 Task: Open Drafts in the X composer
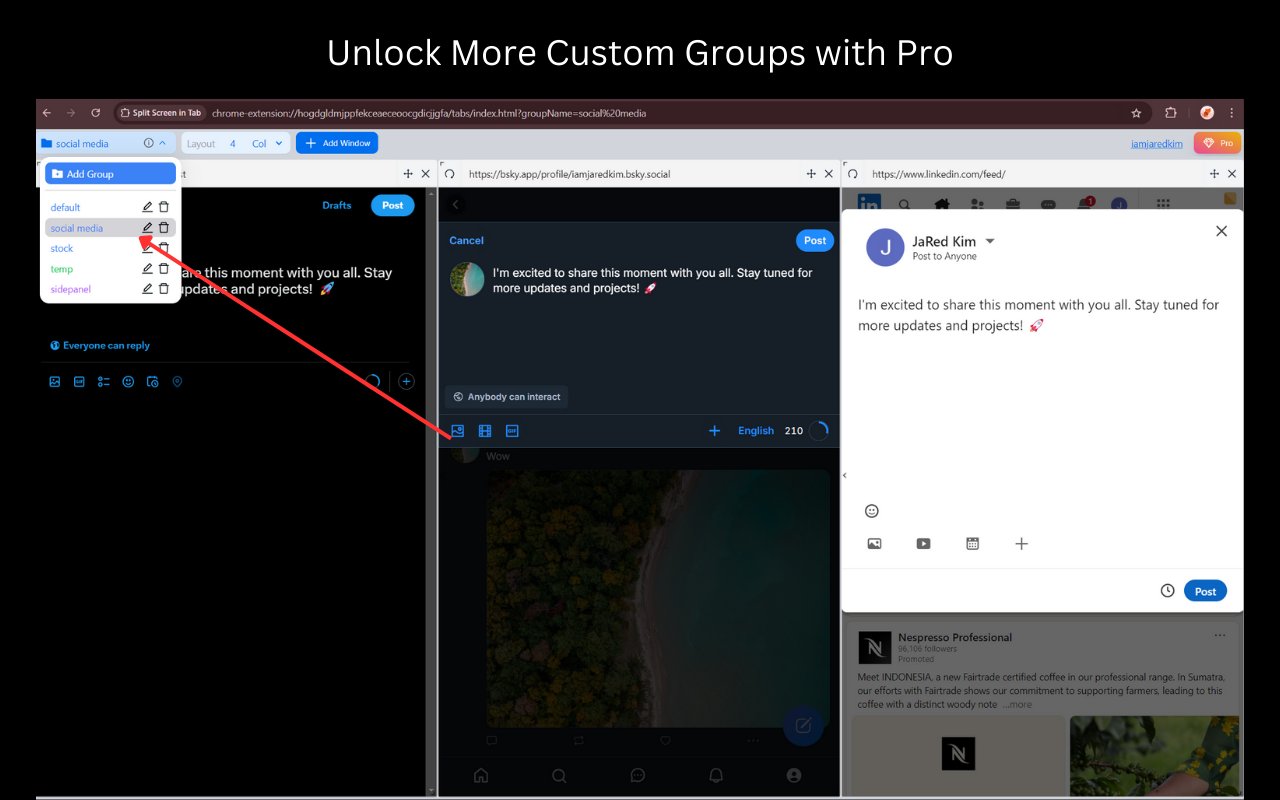point(337,205)
